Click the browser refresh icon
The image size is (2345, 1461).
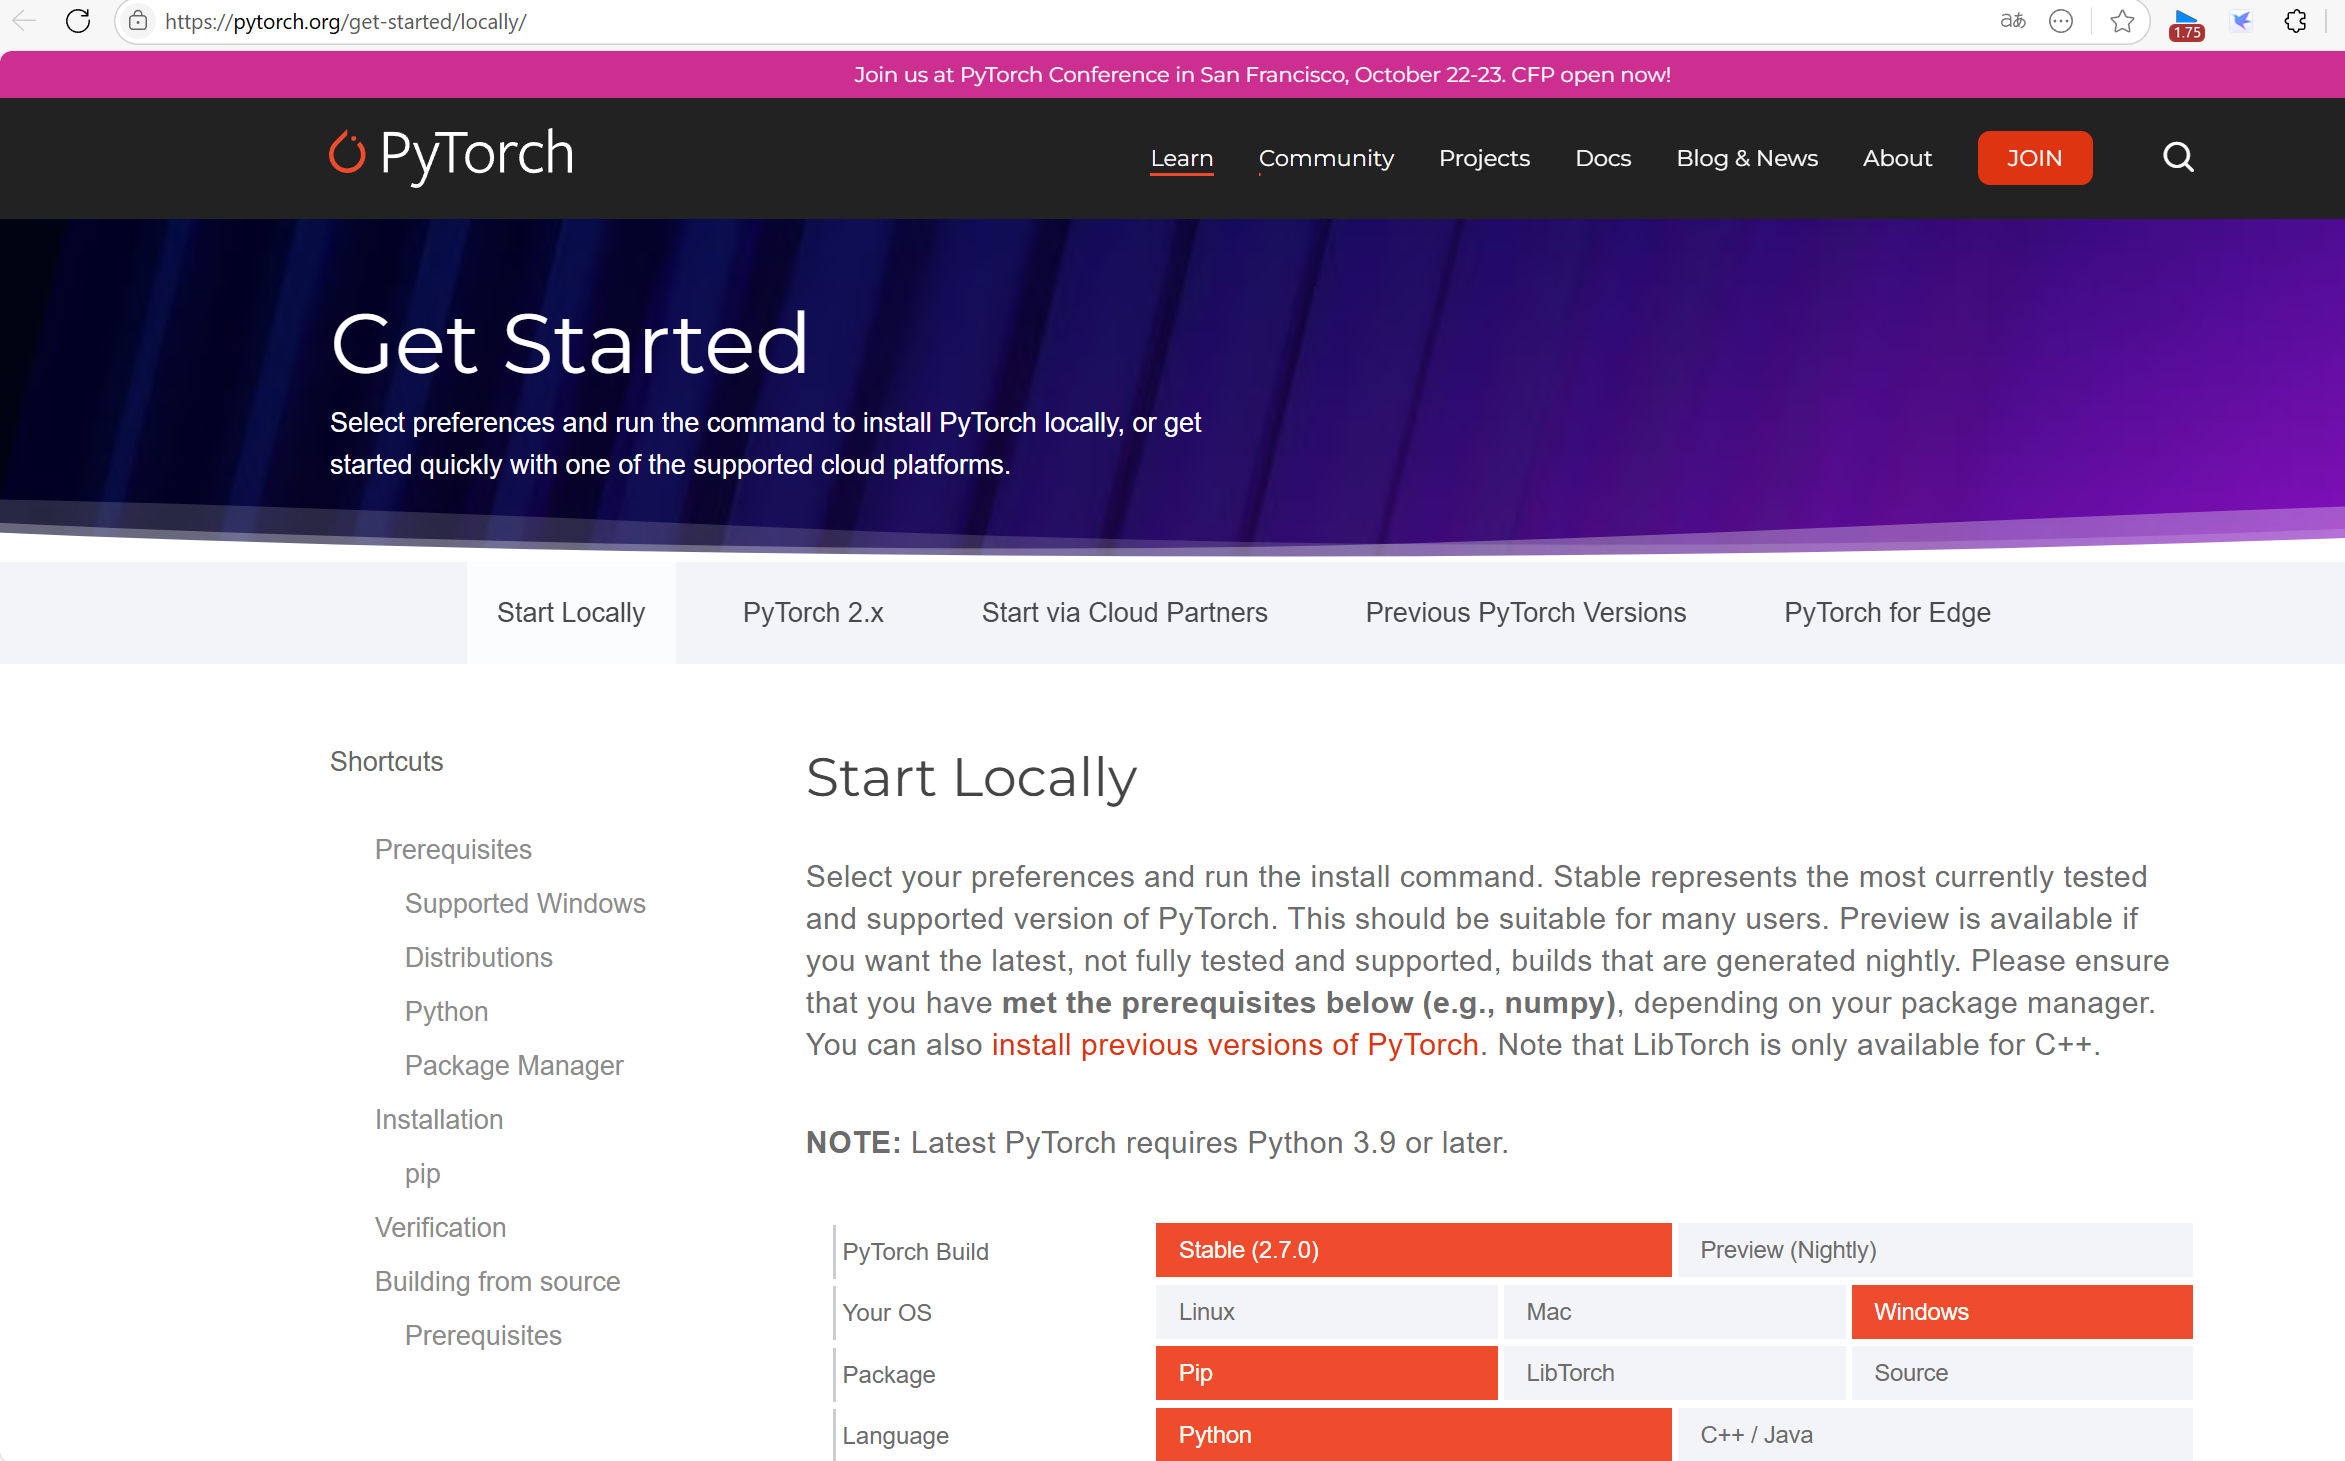[x=78, y=21]
